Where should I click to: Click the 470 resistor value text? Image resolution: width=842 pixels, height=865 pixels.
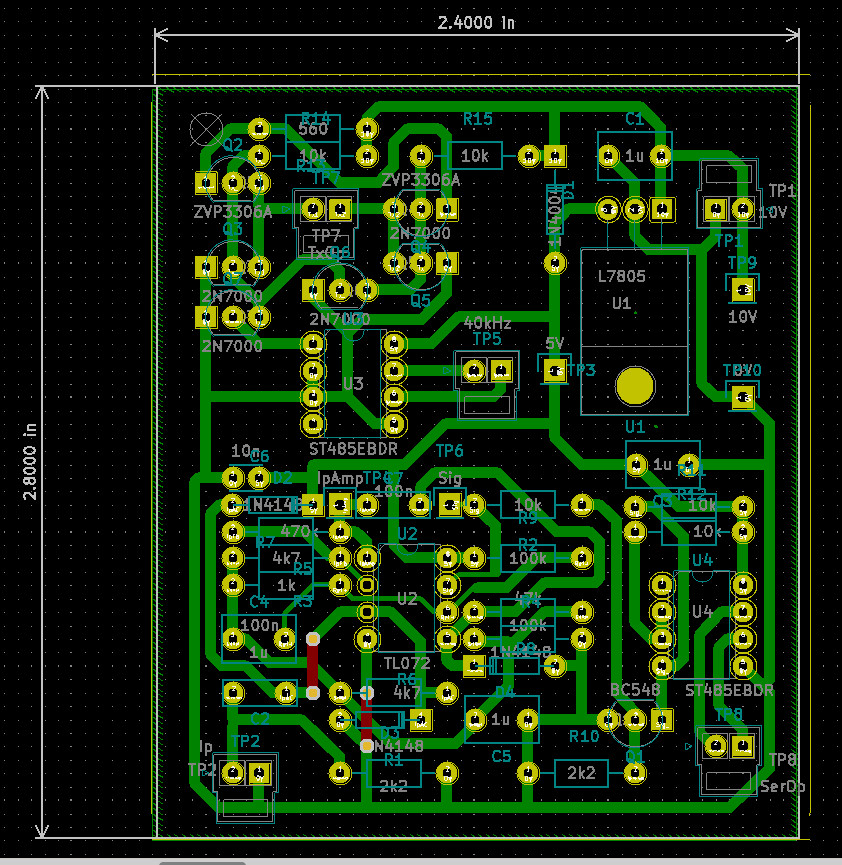click(x=295, y=531)
